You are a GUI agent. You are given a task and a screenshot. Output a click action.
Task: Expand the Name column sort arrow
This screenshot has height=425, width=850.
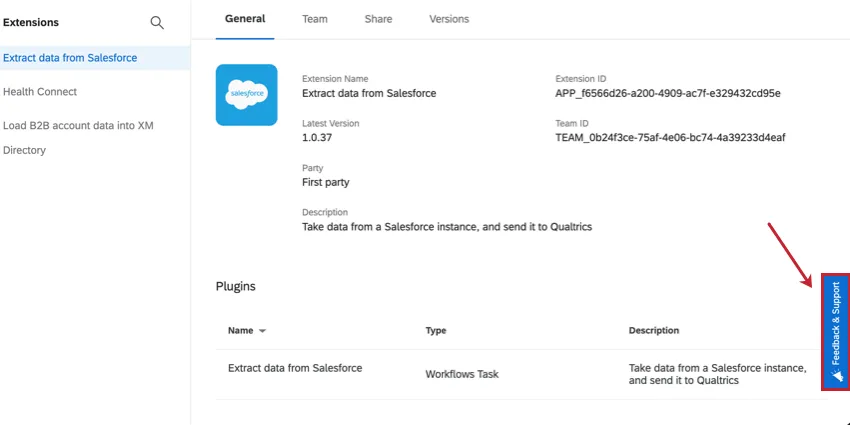pos(263,330)
